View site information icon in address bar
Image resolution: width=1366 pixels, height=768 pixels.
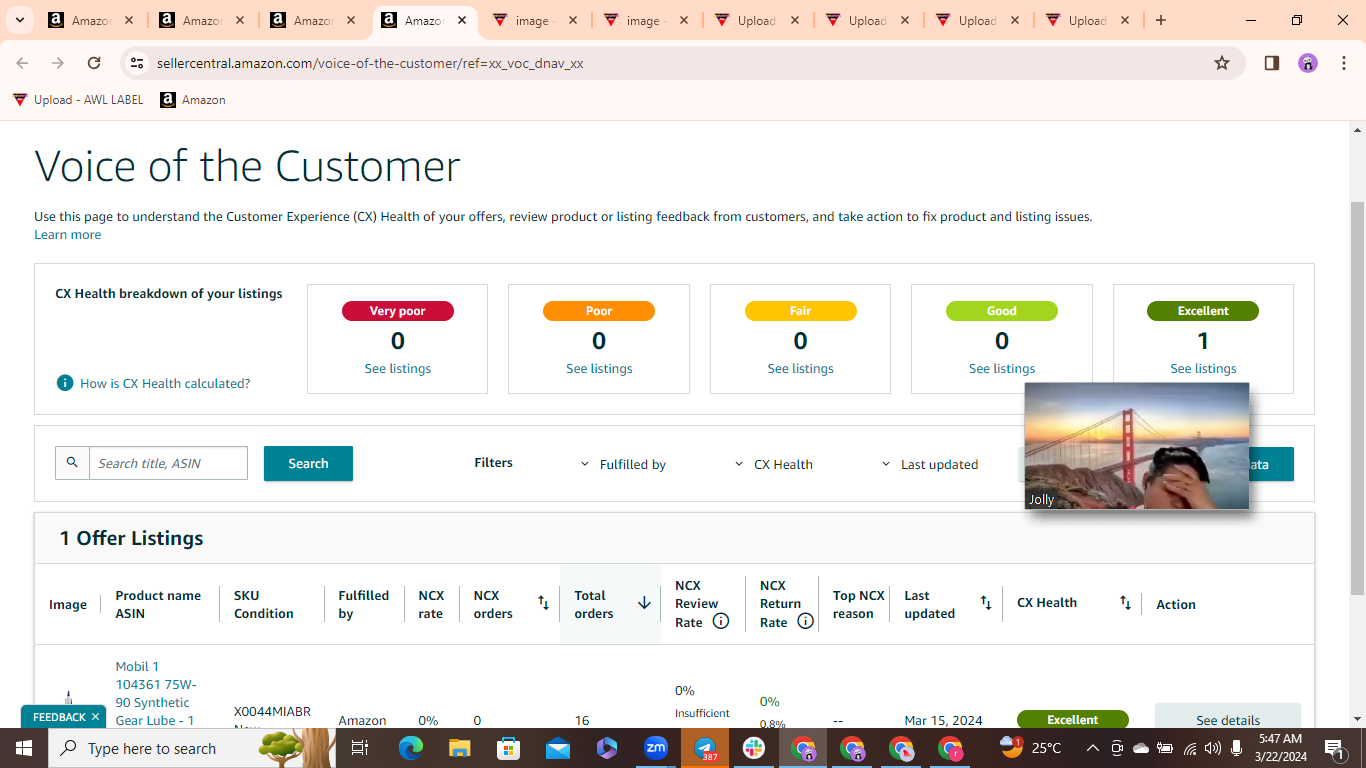(x=137, y=63)
